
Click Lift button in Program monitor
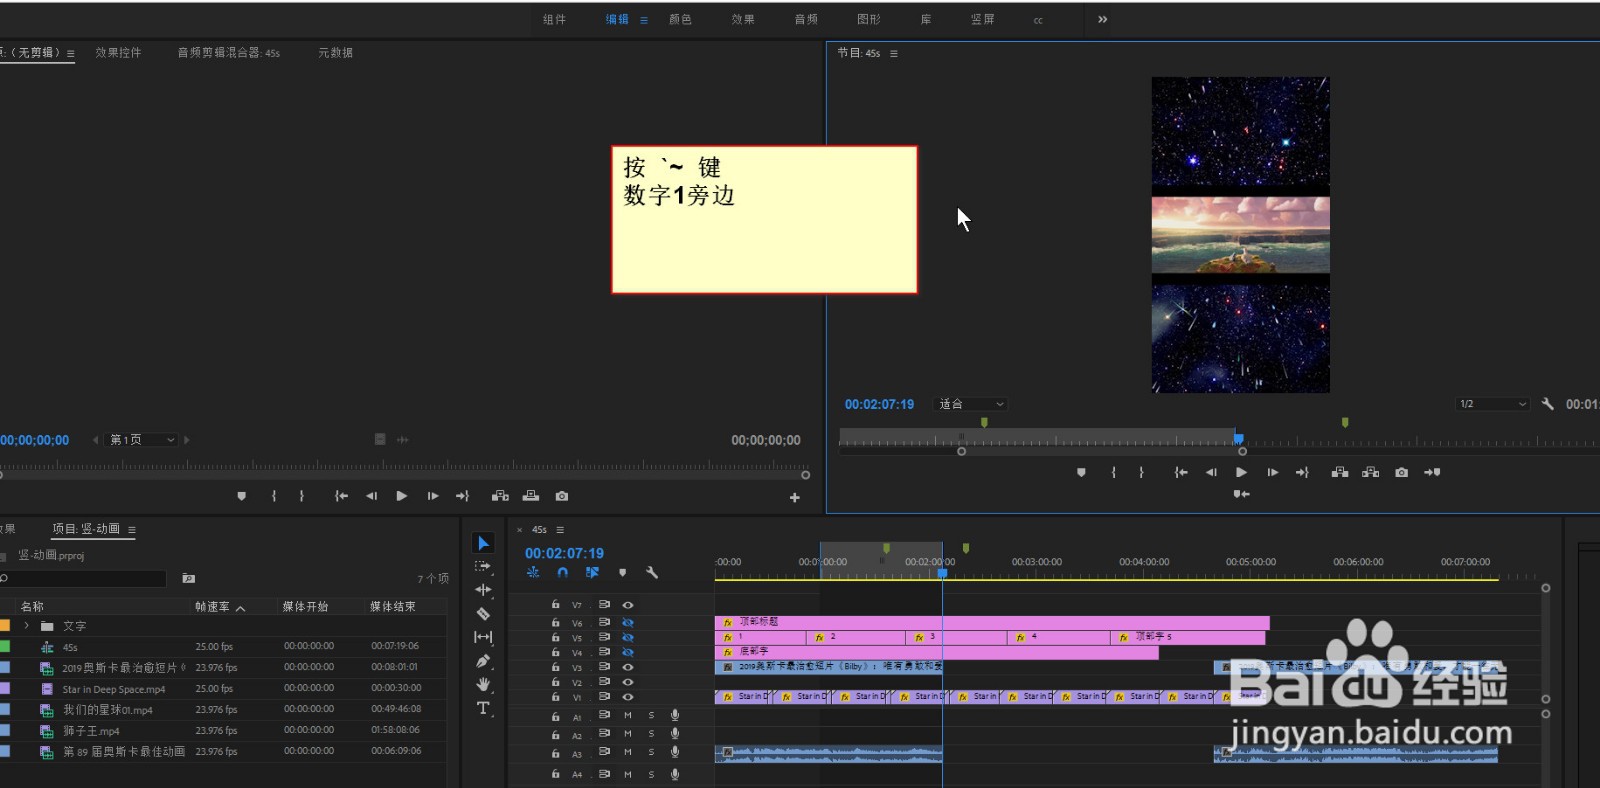[1340, 472]
